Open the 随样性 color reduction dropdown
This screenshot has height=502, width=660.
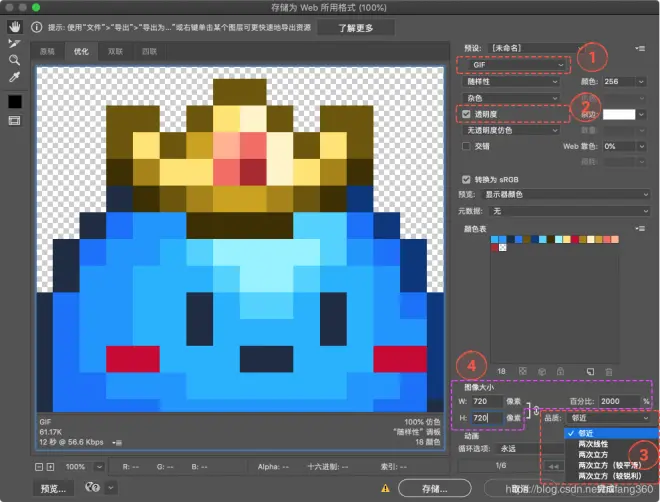(511, 82)
